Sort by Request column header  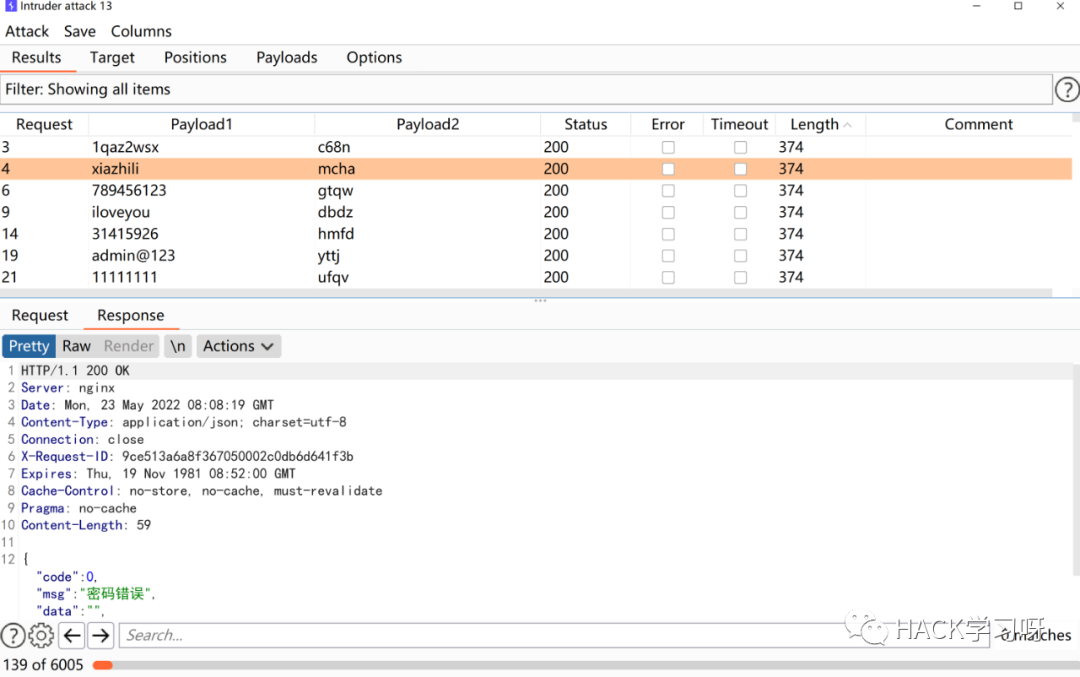44,125
